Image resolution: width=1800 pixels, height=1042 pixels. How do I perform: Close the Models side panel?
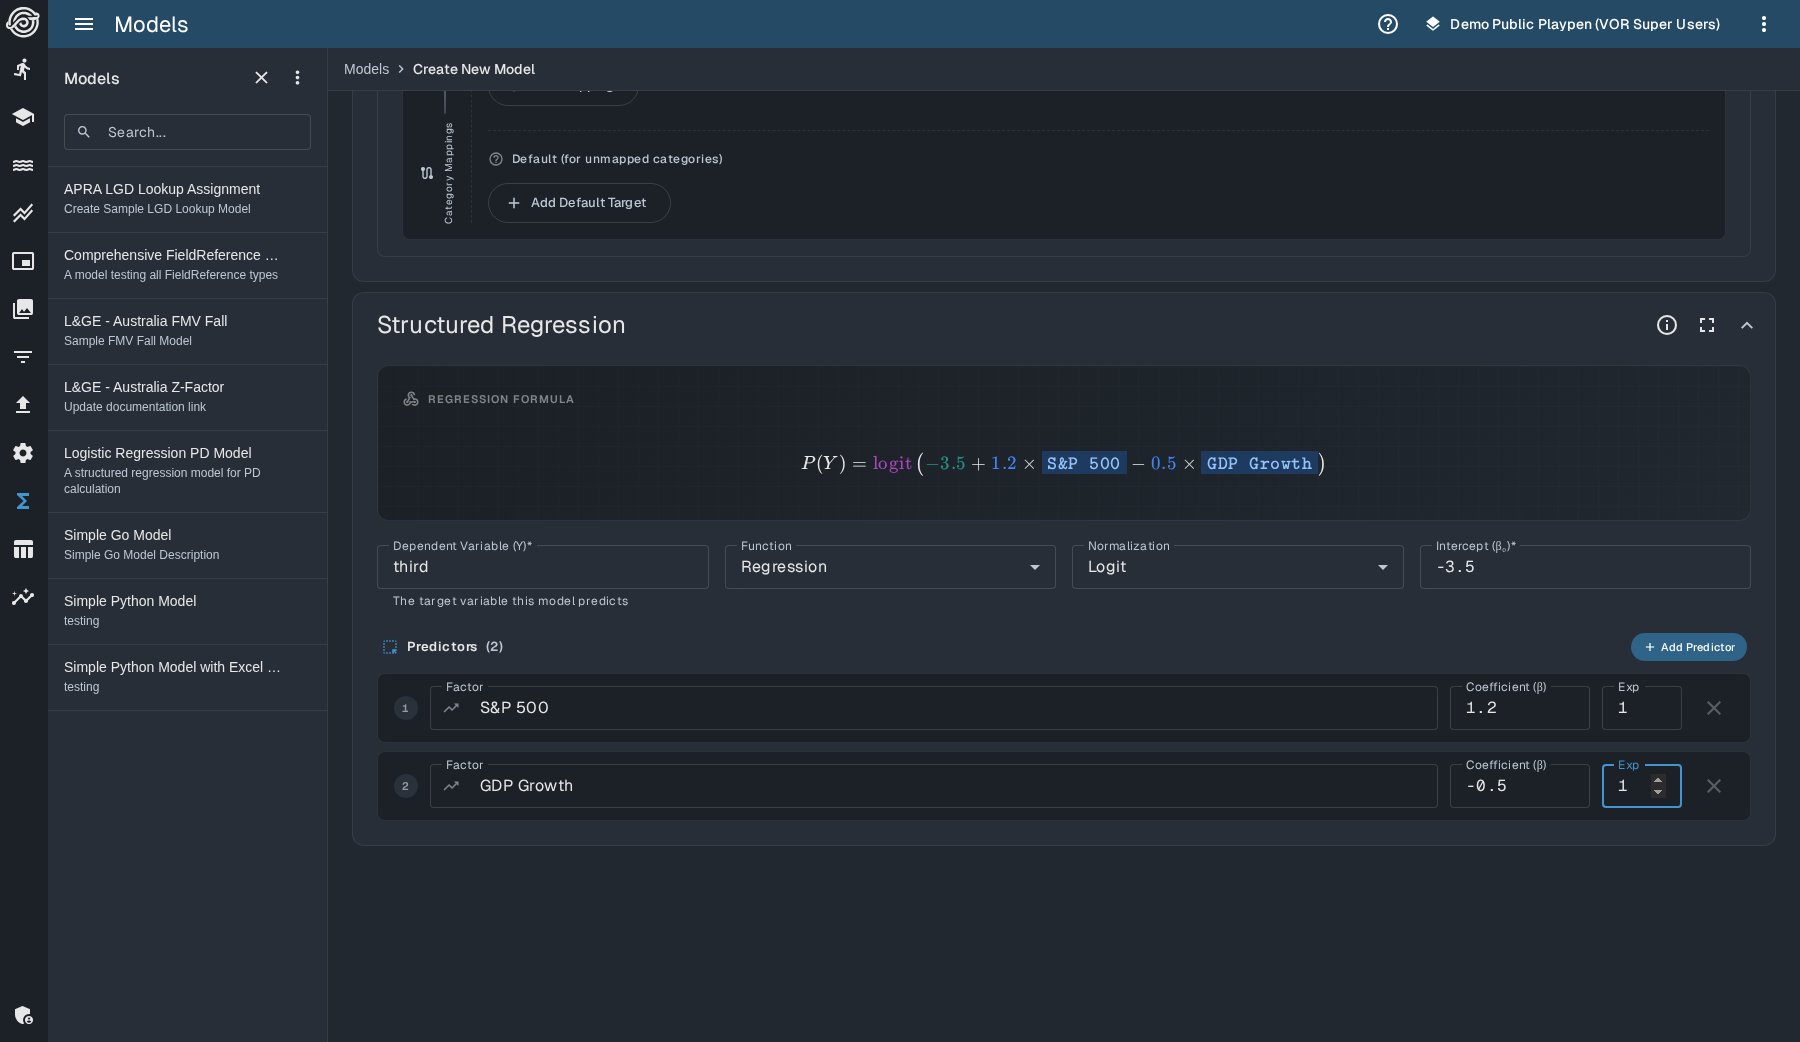click(261, 78)
